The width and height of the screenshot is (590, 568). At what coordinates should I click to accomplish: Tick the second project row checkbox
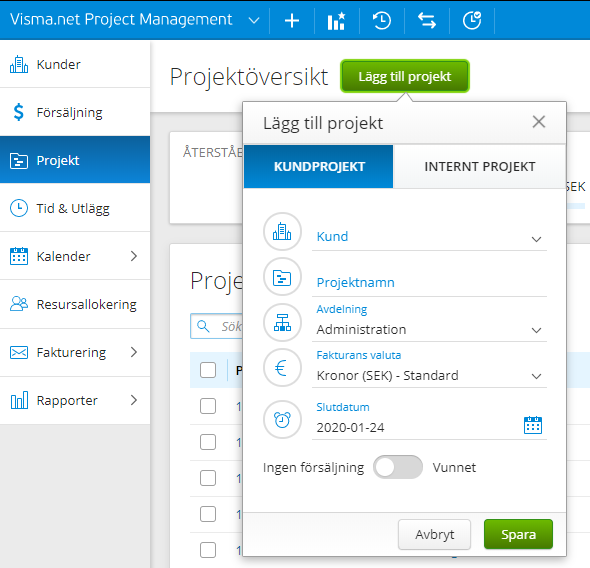tap(208, 442)
